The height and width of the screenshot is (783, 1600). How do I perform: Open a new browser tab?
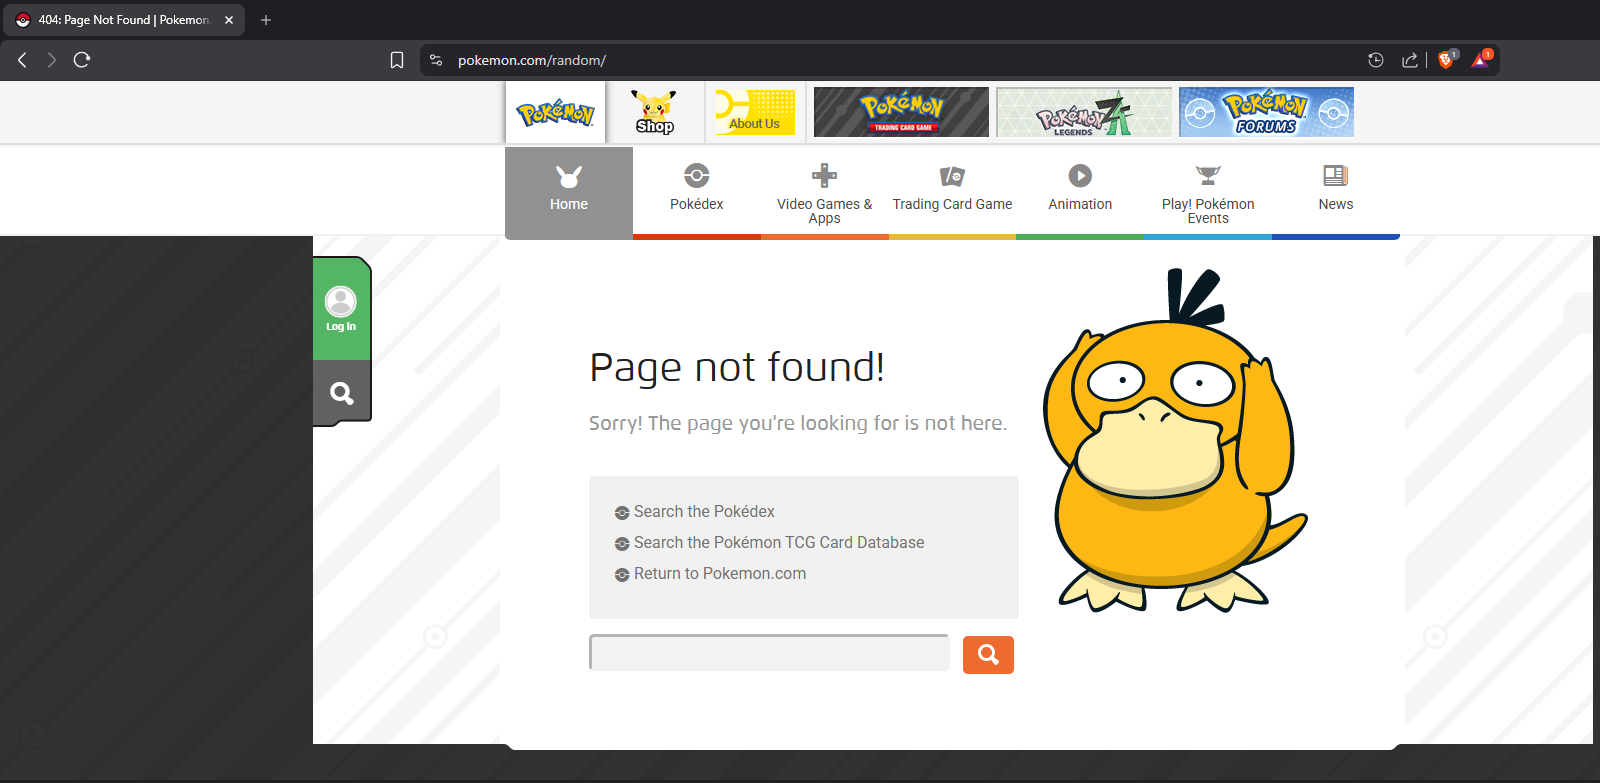click(266, 20)
